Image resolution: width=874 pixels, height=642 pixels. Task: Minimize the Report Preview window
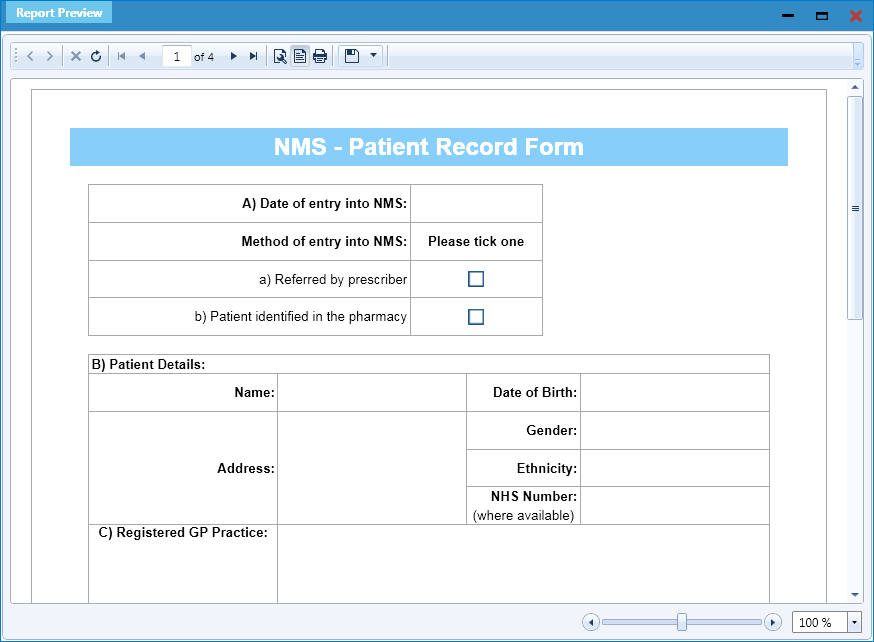[x=788, y=16]
